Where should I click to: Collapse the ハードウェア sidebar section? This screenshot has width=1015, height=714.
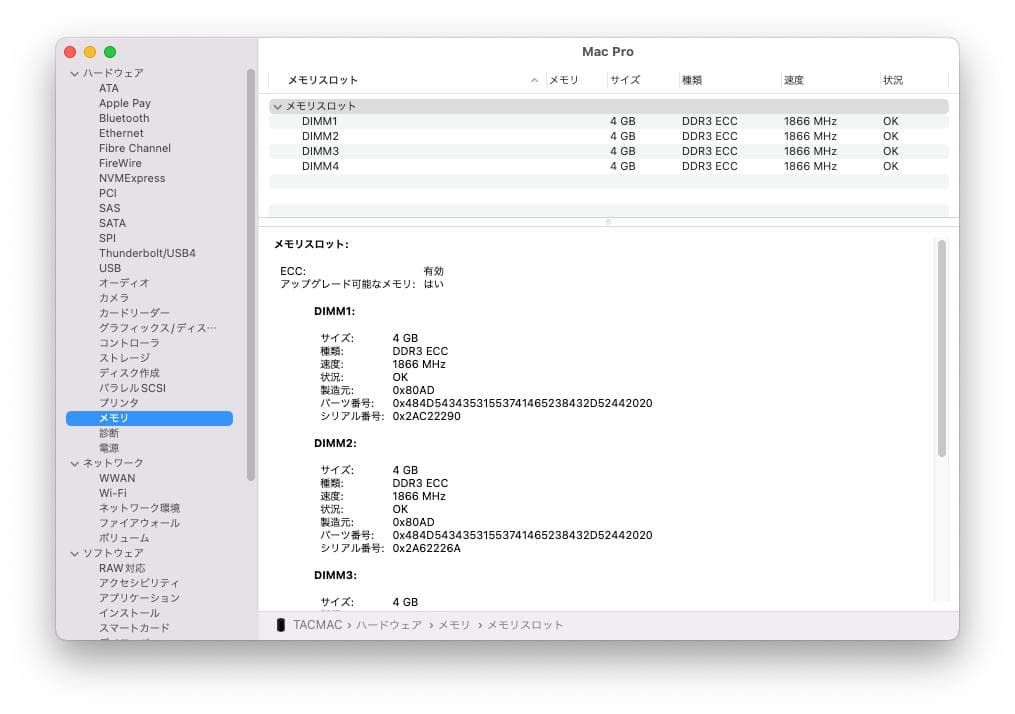(74, 73)
